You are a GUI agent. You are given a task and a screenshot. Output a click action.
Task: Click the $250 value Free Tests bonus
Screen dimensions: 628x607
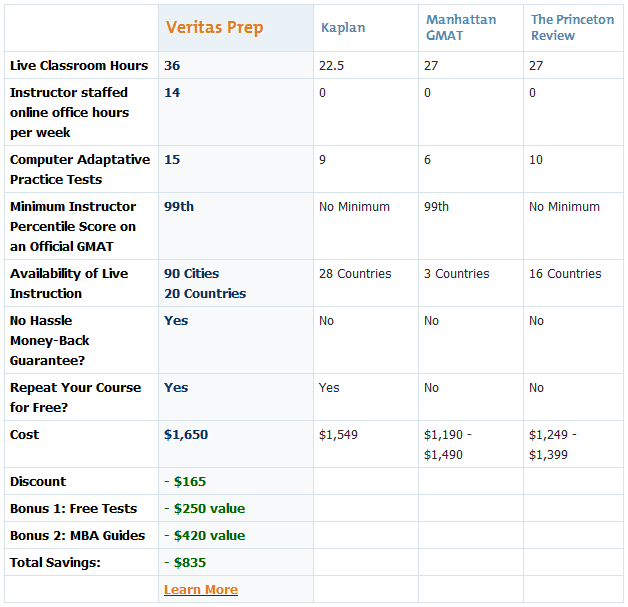(205, 509)
